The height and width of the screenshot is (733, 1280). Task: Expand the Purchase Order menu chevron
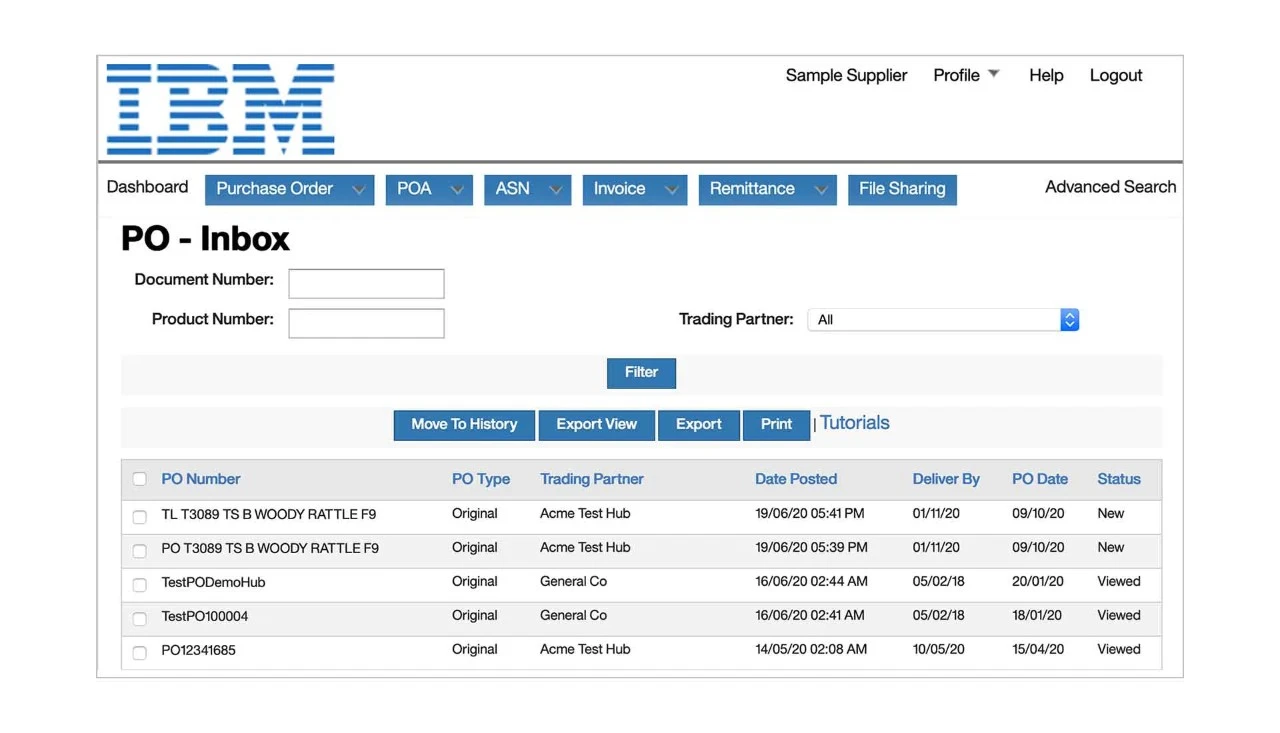[x=358, y=190]
